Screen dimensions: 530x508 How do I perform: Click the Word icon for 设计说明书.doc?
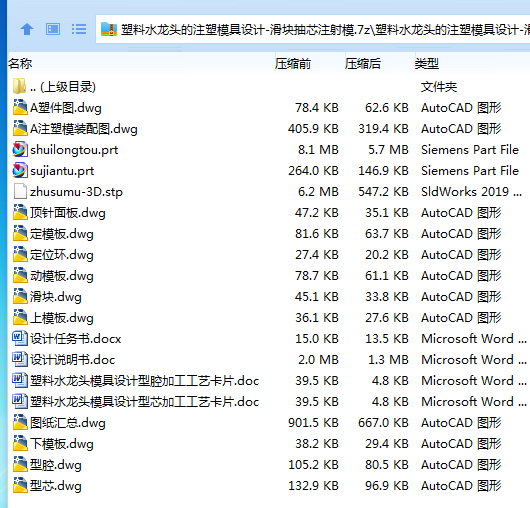20,359
